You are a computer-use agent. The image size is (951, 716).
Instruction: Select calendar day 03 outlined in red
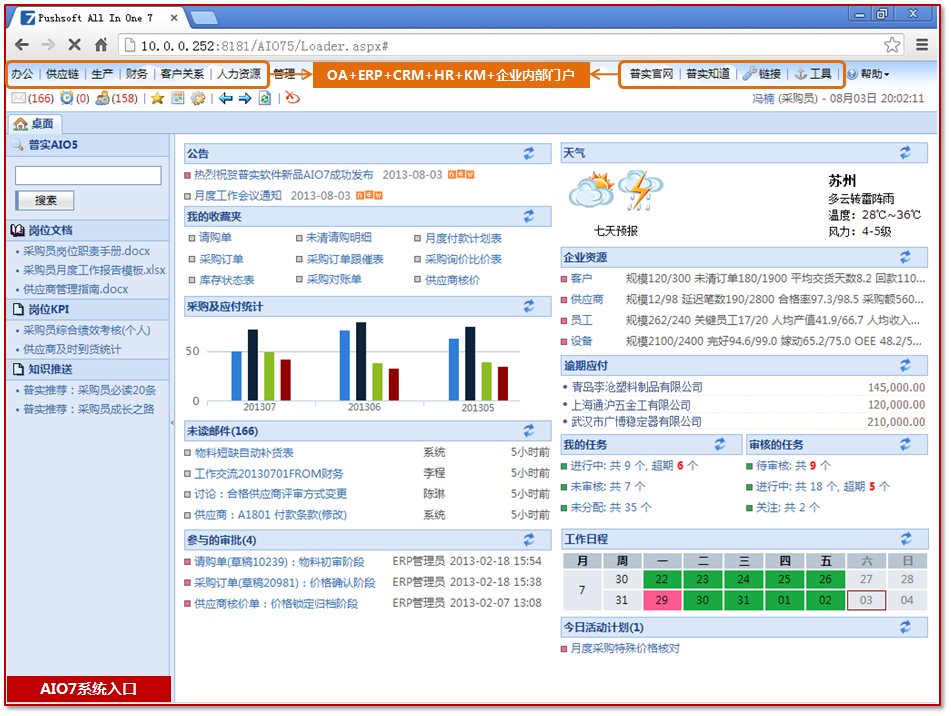pyautogui.click(x=865, y=600)
